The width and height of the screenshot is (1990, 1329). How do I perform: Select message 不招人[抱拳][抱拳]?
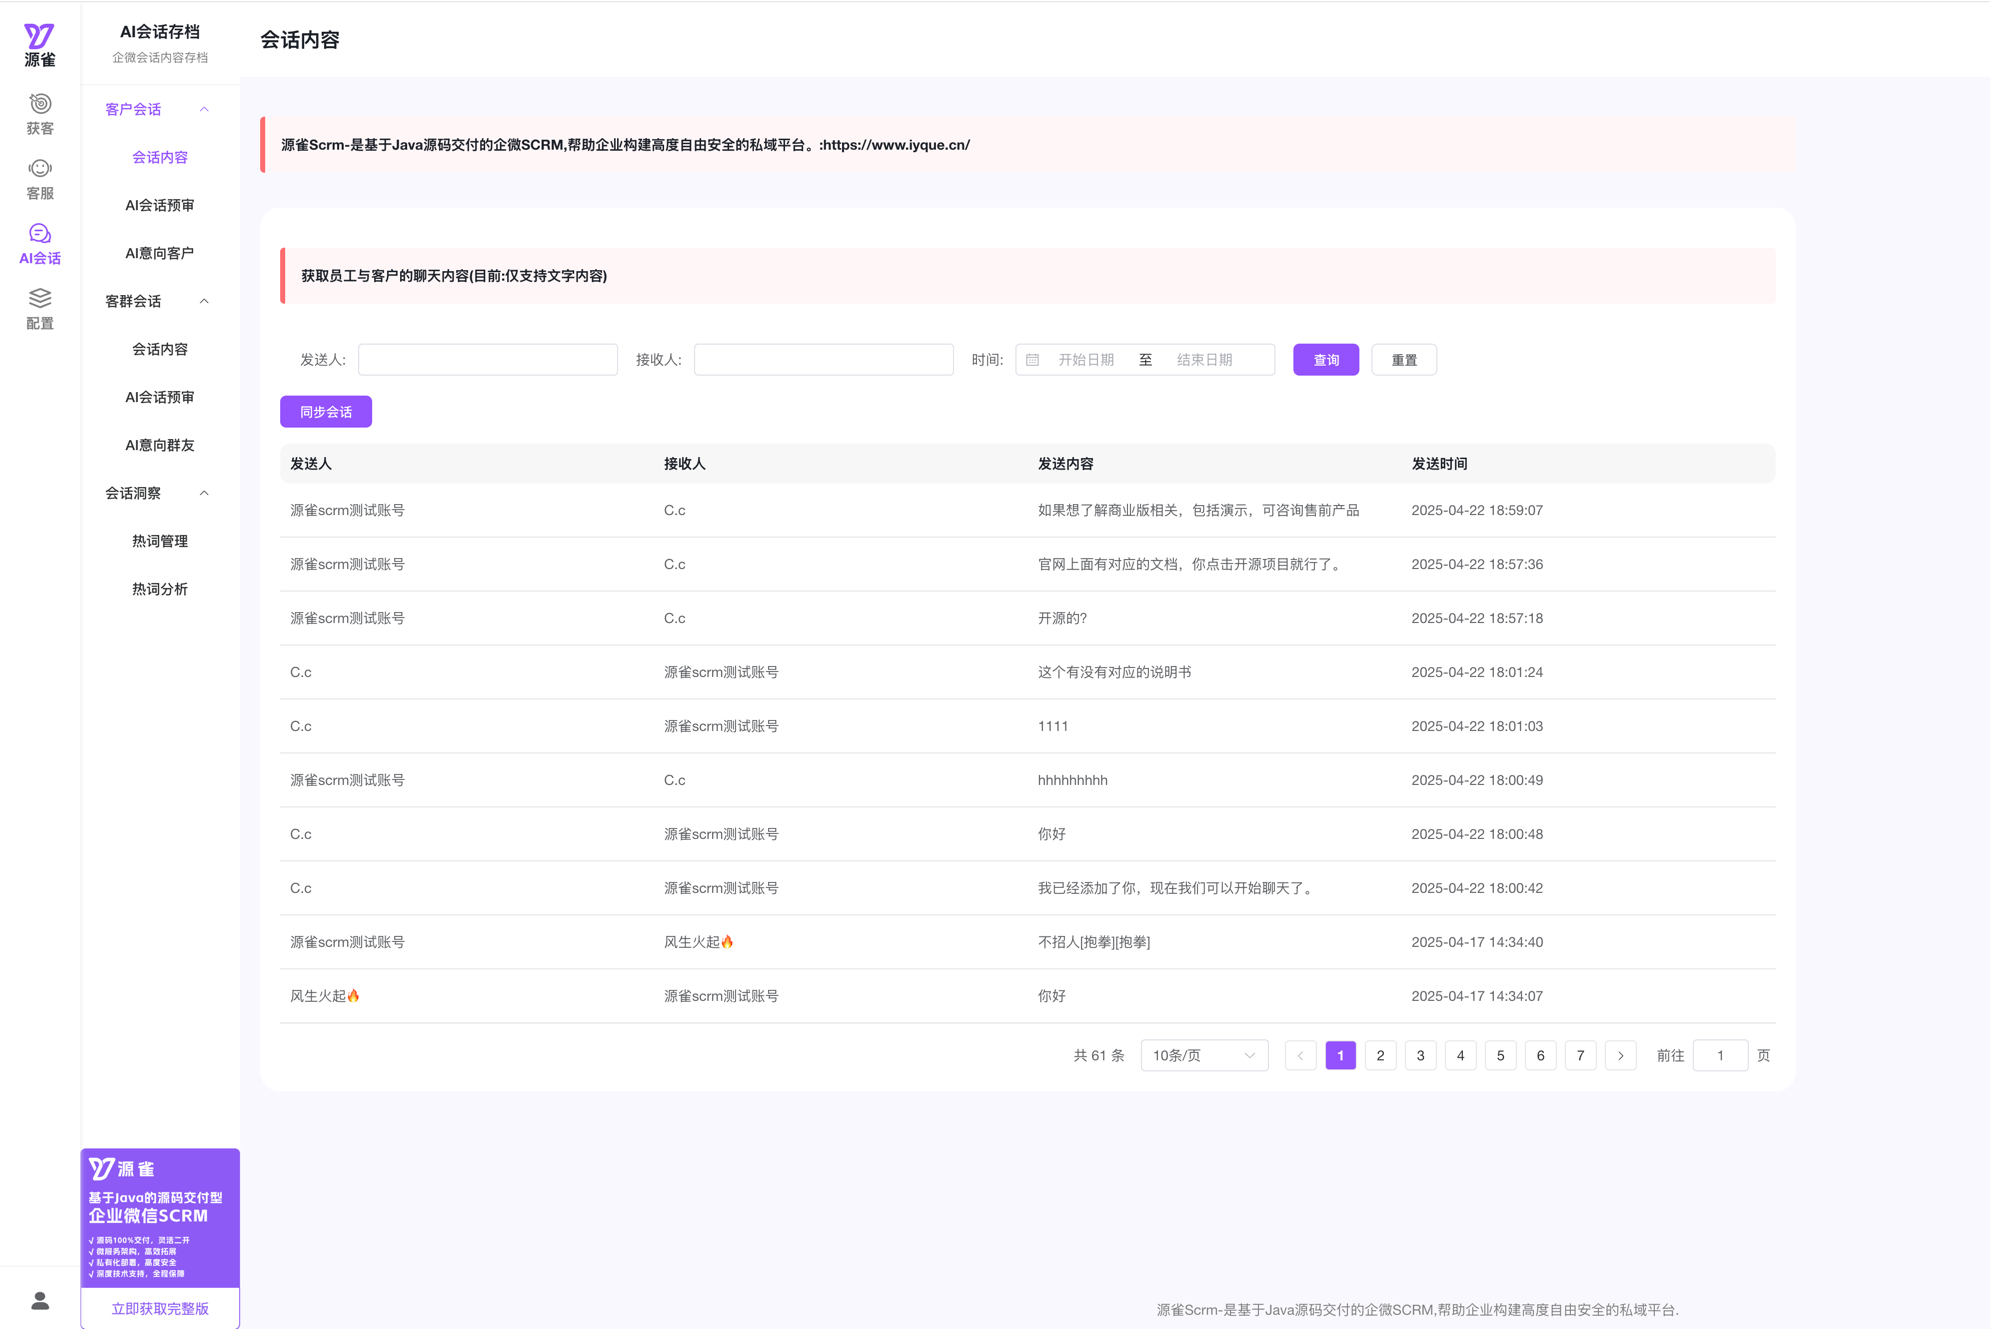tap(1094, 942)
